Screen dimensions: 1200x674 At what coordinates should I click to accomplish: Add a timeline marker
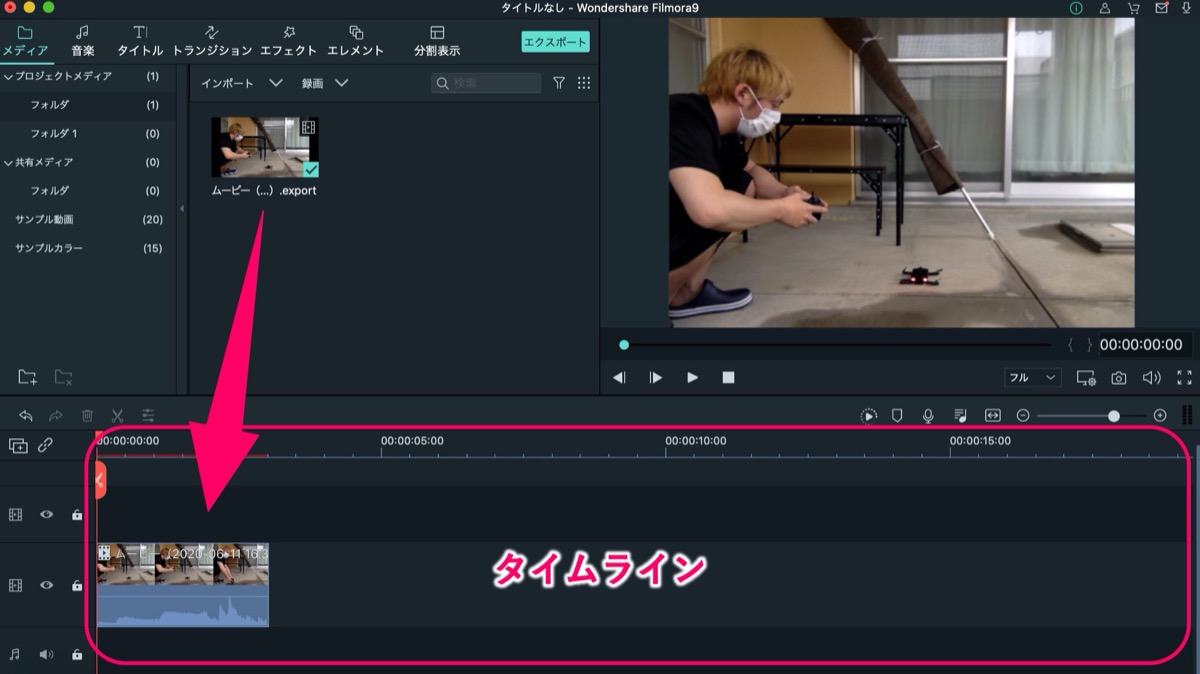897,415
